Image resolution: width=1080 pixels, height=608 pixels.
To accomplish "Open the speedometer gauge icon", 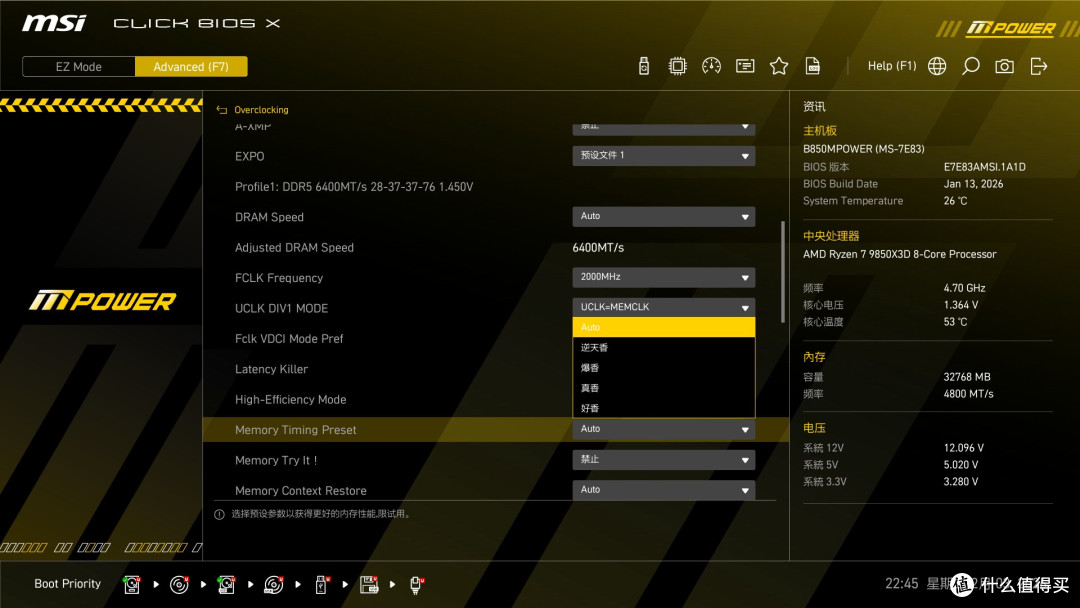I will coord(712,66).
